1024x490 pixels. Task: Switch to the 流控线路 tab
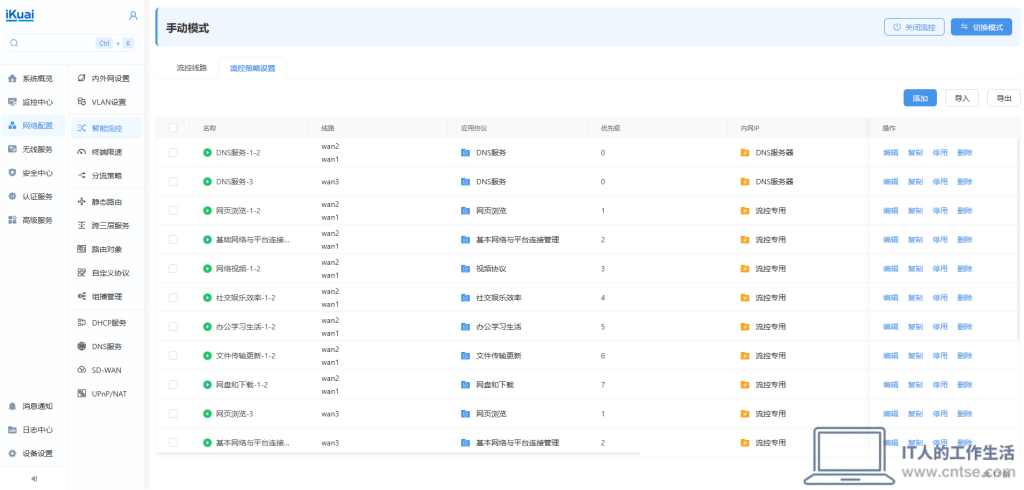click(x=192, y=68)
